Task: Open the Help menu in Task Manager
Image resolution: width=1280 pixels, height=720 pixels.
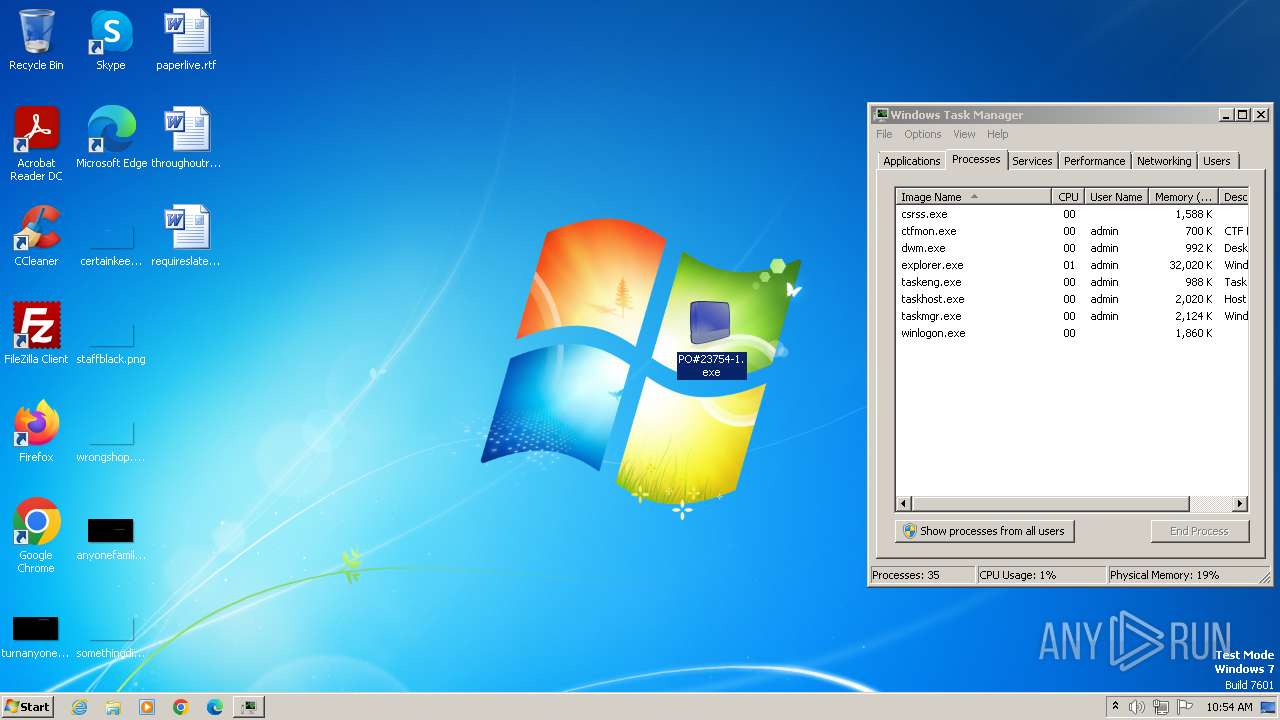Action: pos(998,134)
